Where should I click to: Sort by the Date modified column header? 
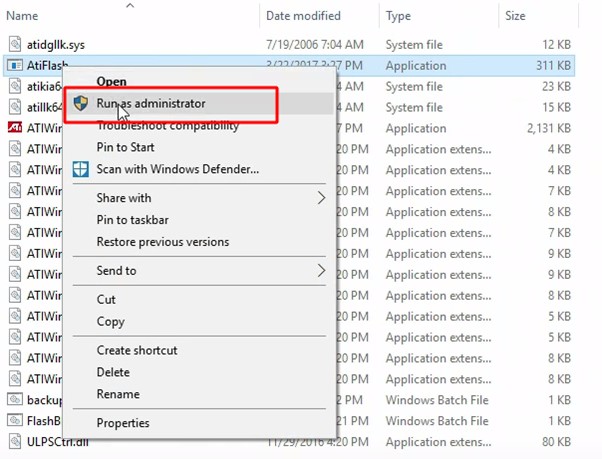(x=303, y=16)
